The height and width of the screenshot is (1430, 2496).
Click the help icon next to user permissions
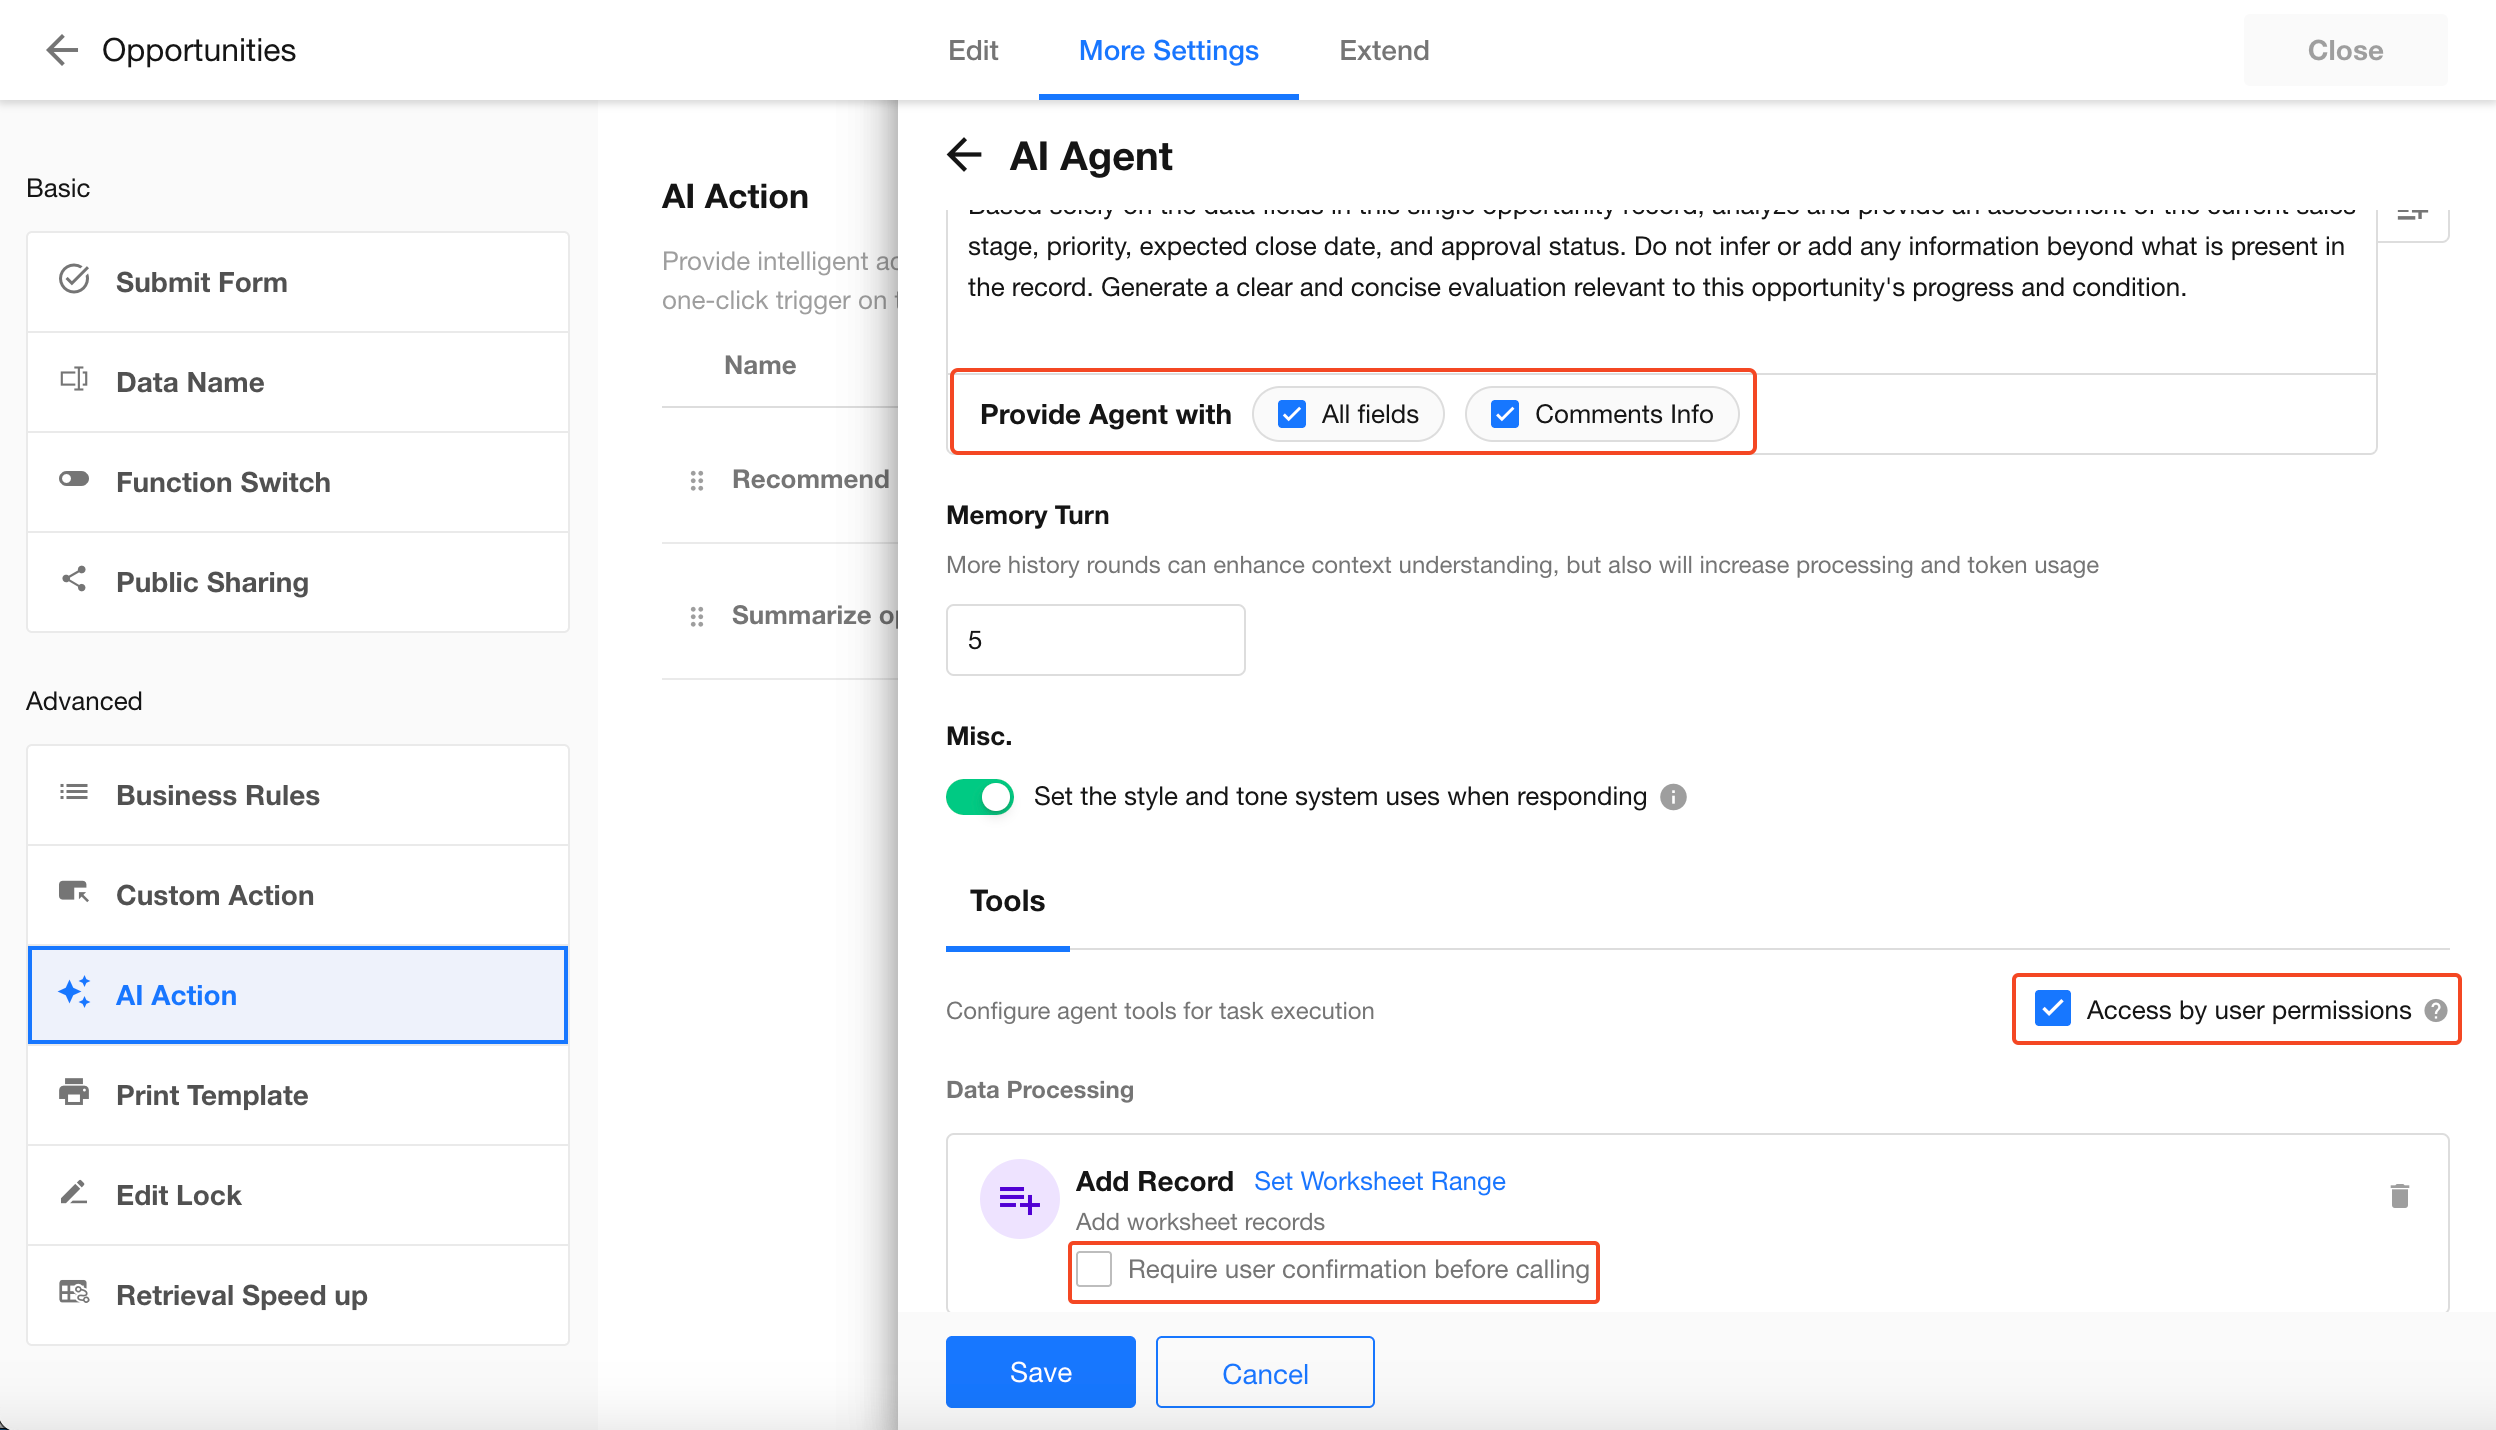(2436, 1011)
